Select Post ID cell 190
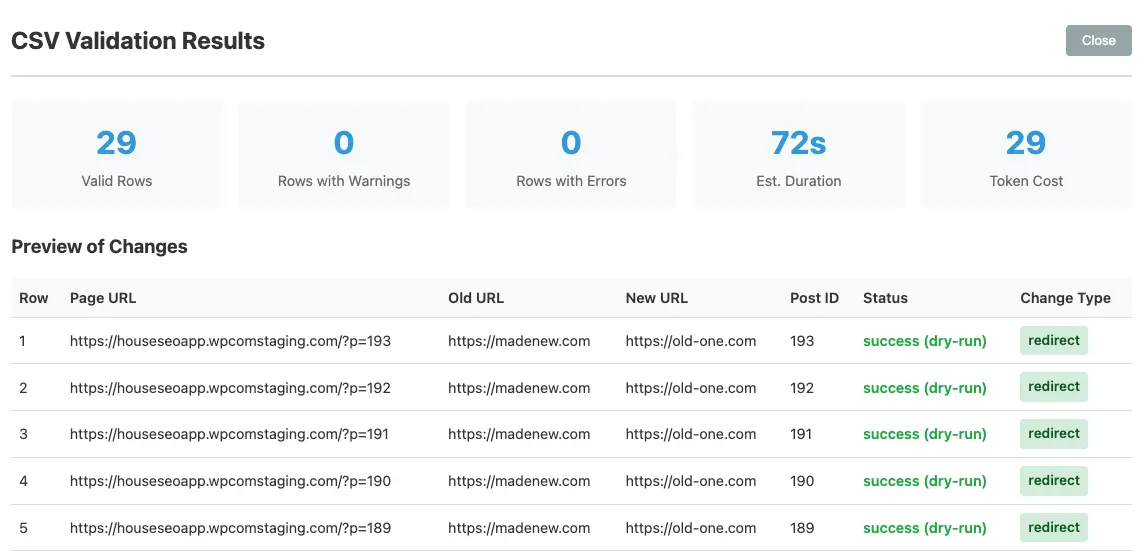 pyautogui.click(x=802, y=481)
